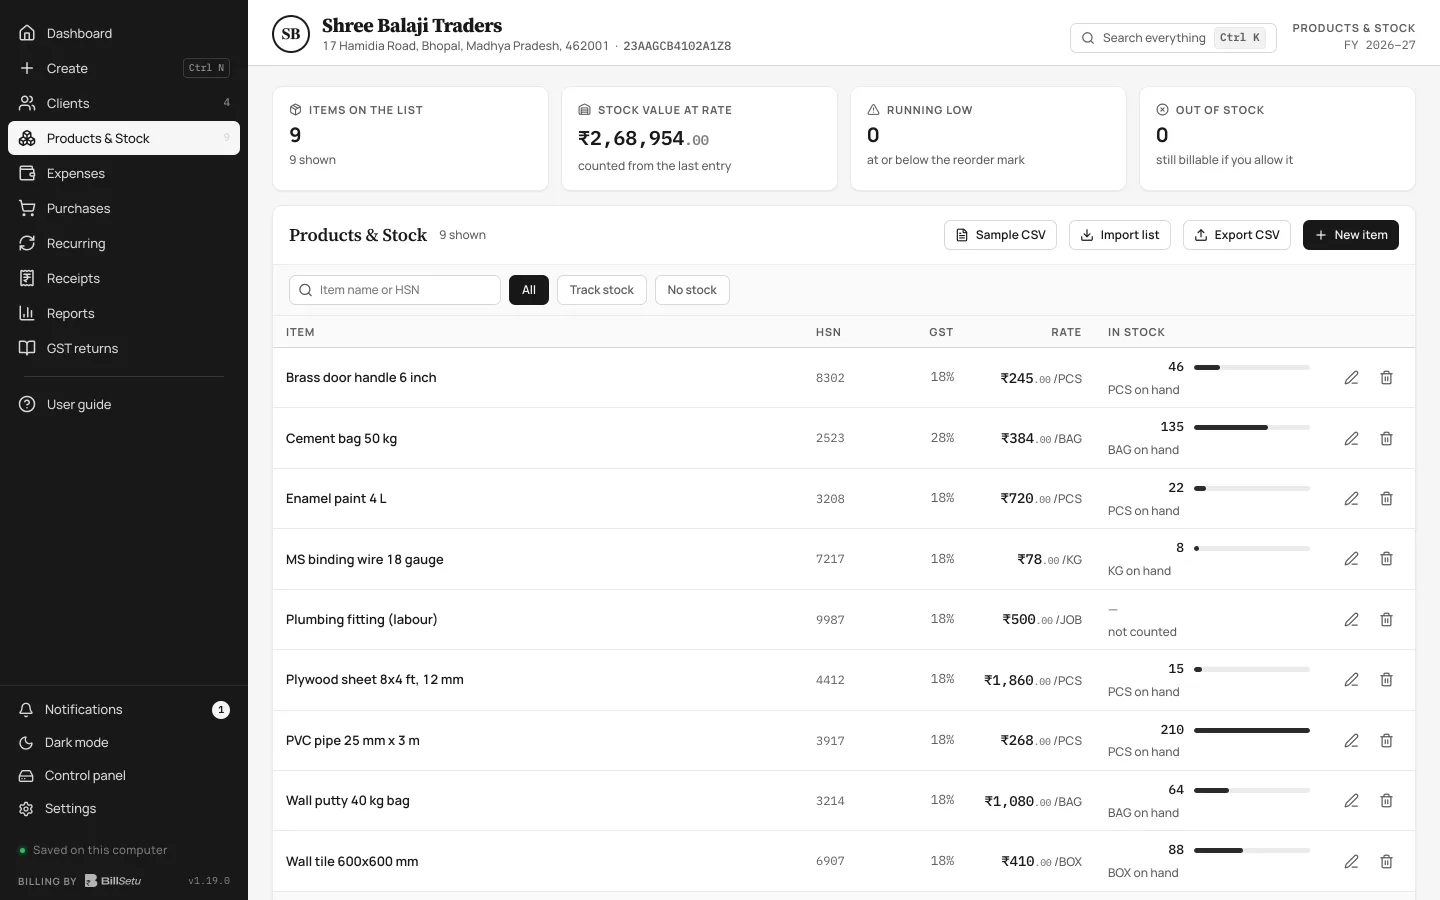Click the IN STOCK column header
Image resolution: width=1440 pixels, height=900 pixels.
[1136, 332]
